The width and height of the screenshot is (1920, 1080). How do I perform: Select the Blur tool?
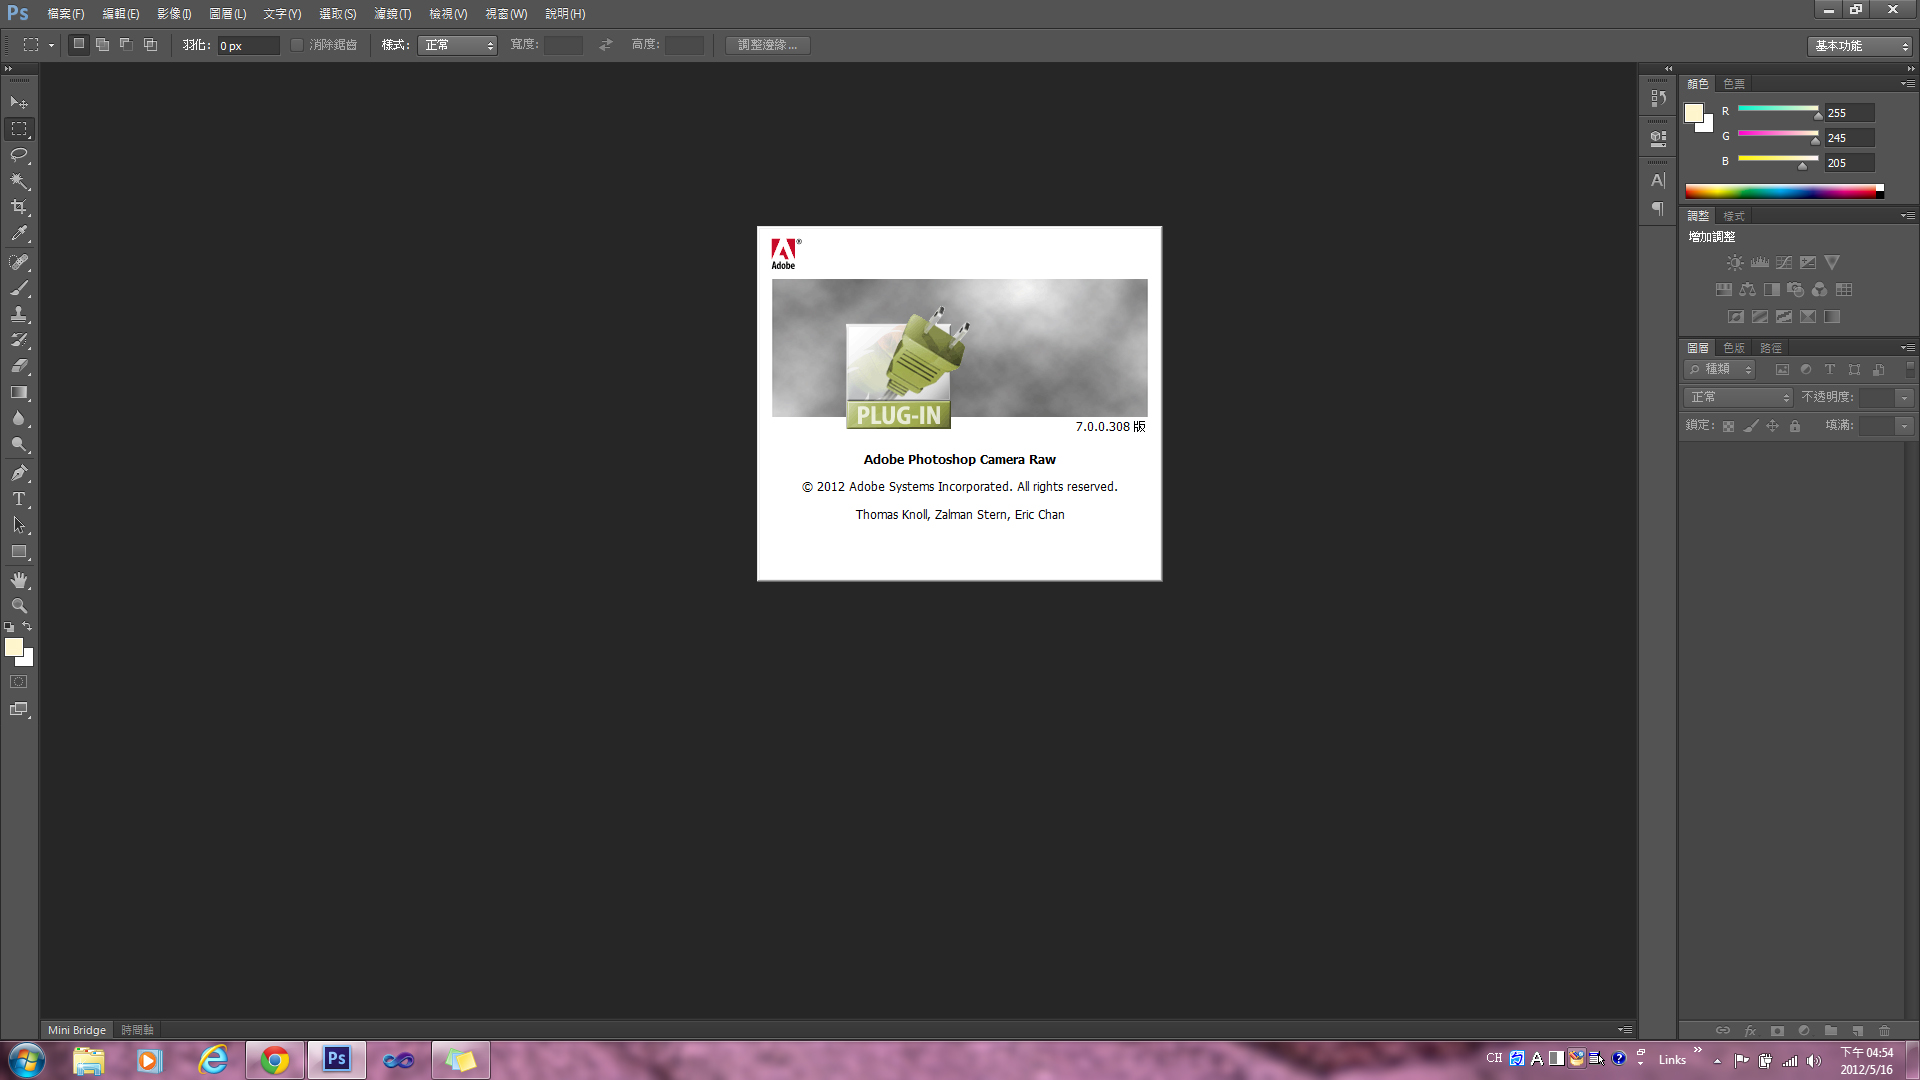[x=19, y=418]
